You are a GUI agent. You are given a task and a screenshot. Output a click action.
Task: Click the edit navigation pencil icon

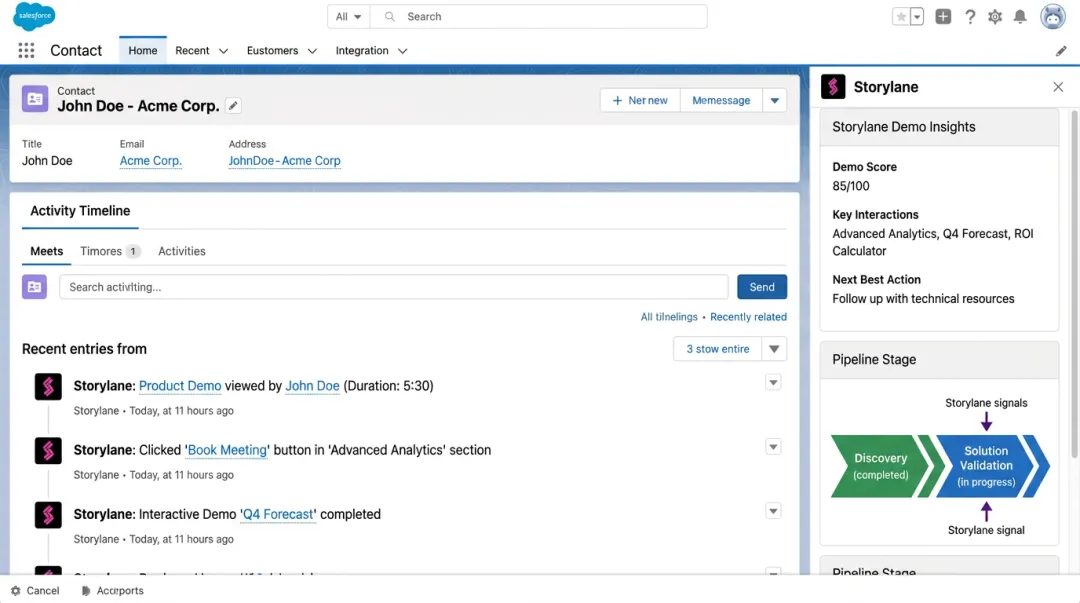pos(1061,51)
